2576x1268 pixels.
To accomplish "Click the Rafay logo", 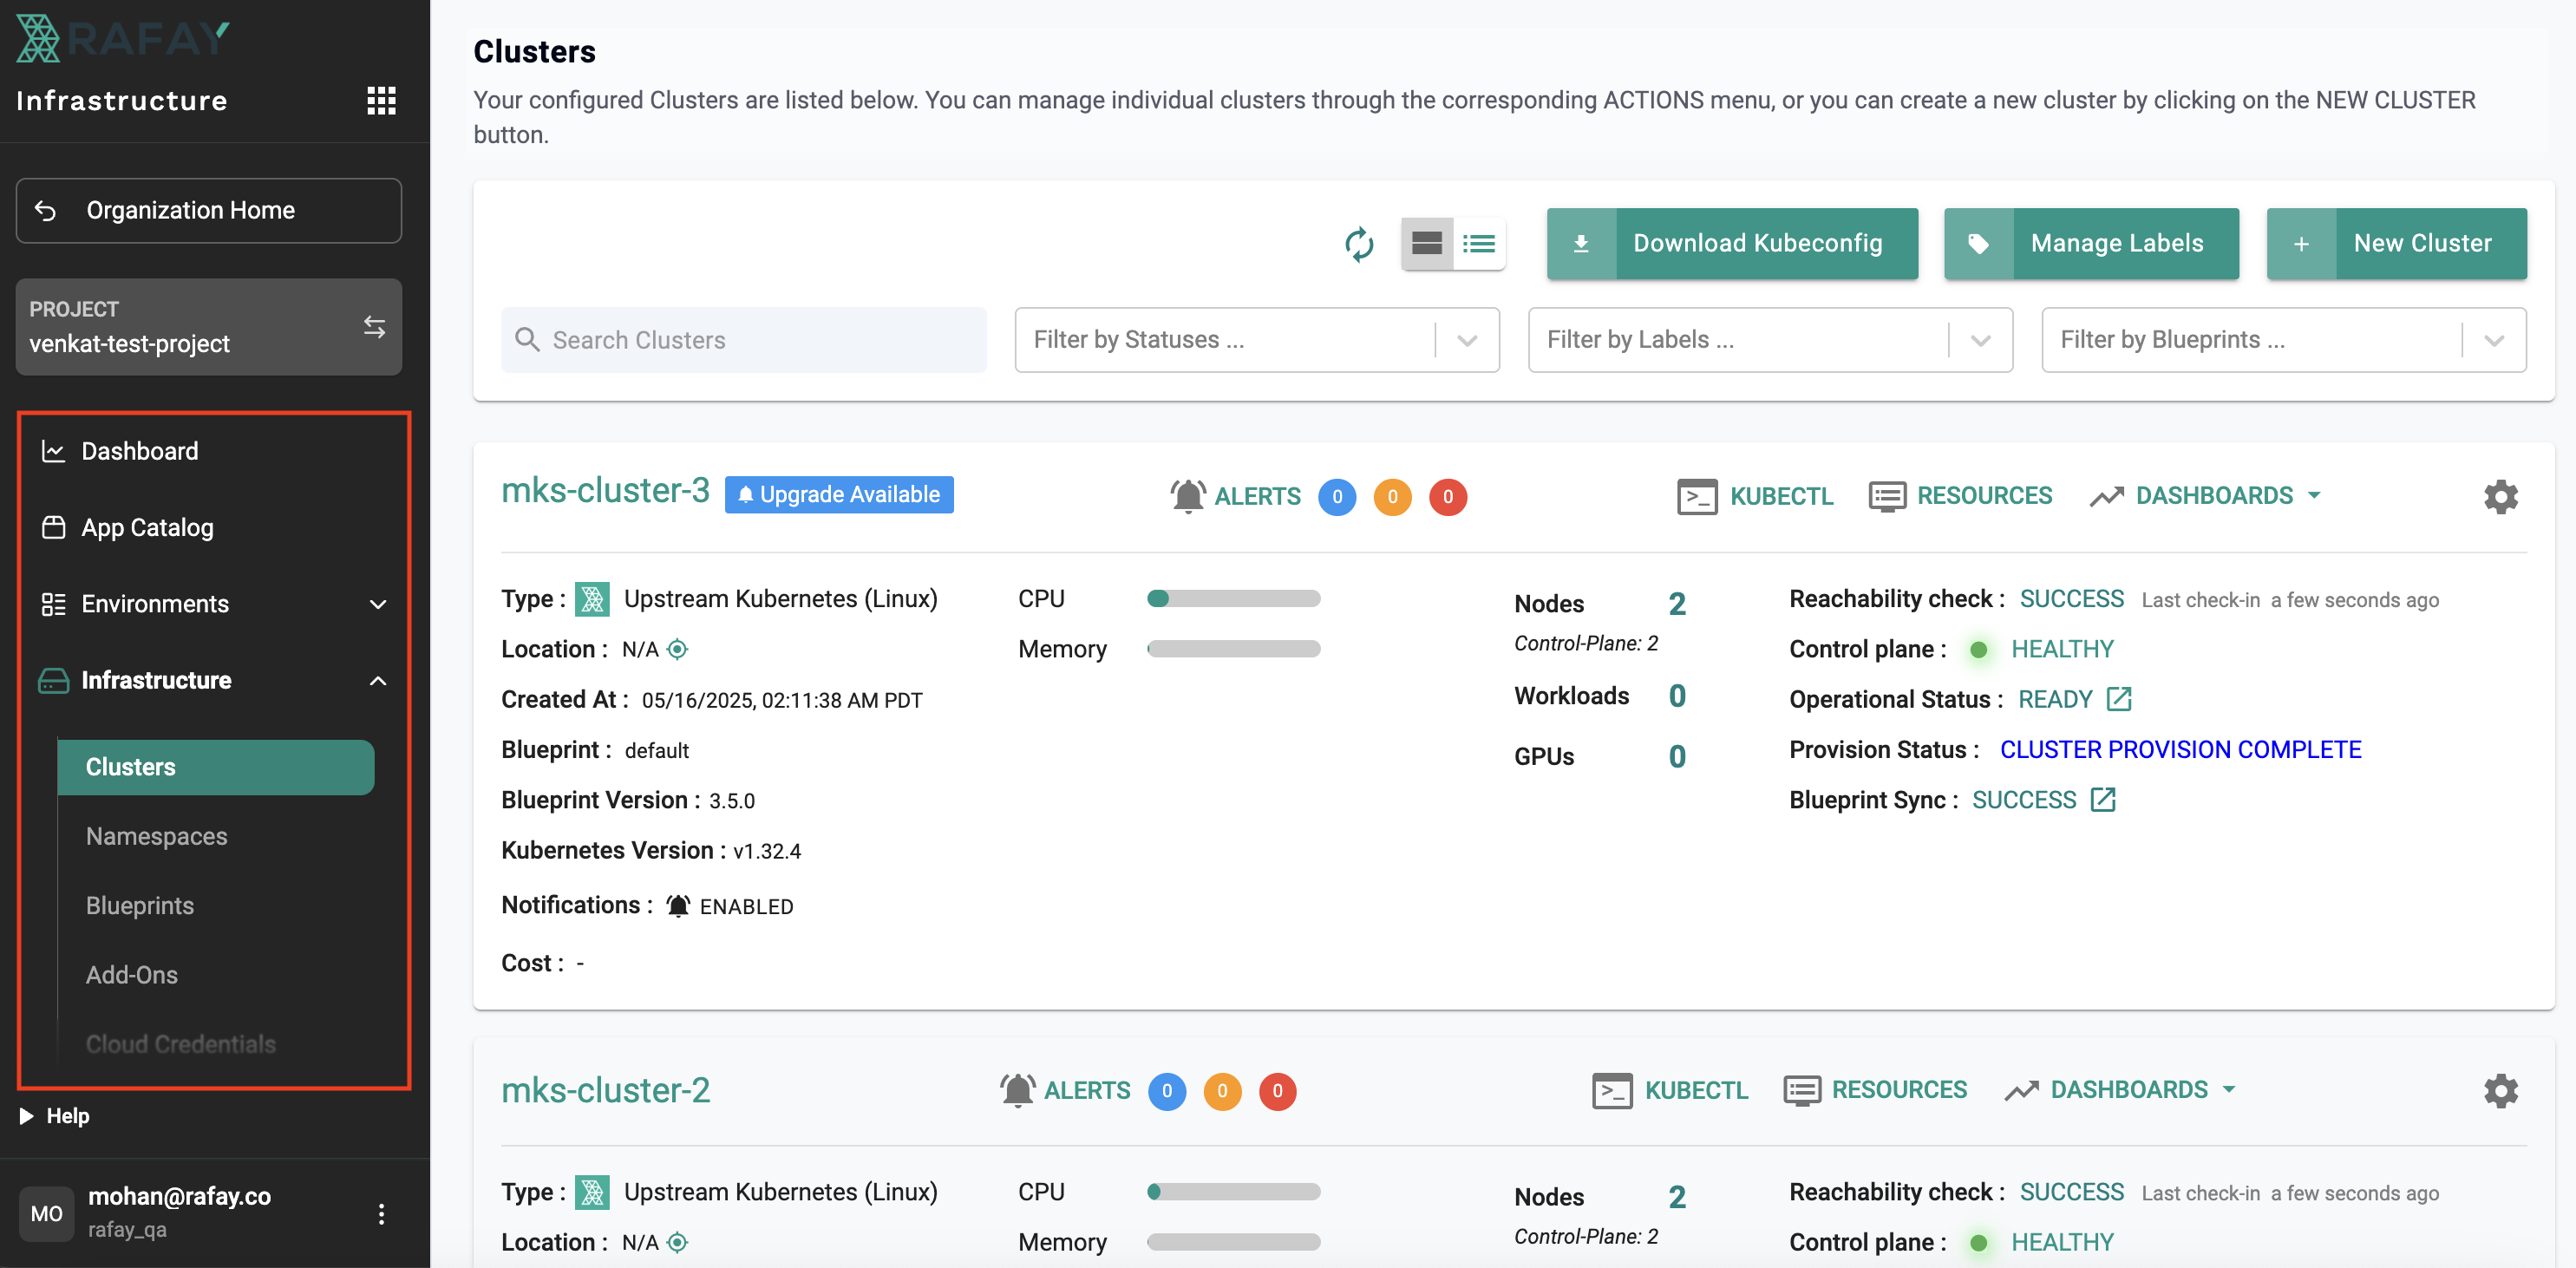I will coord(123,39).
